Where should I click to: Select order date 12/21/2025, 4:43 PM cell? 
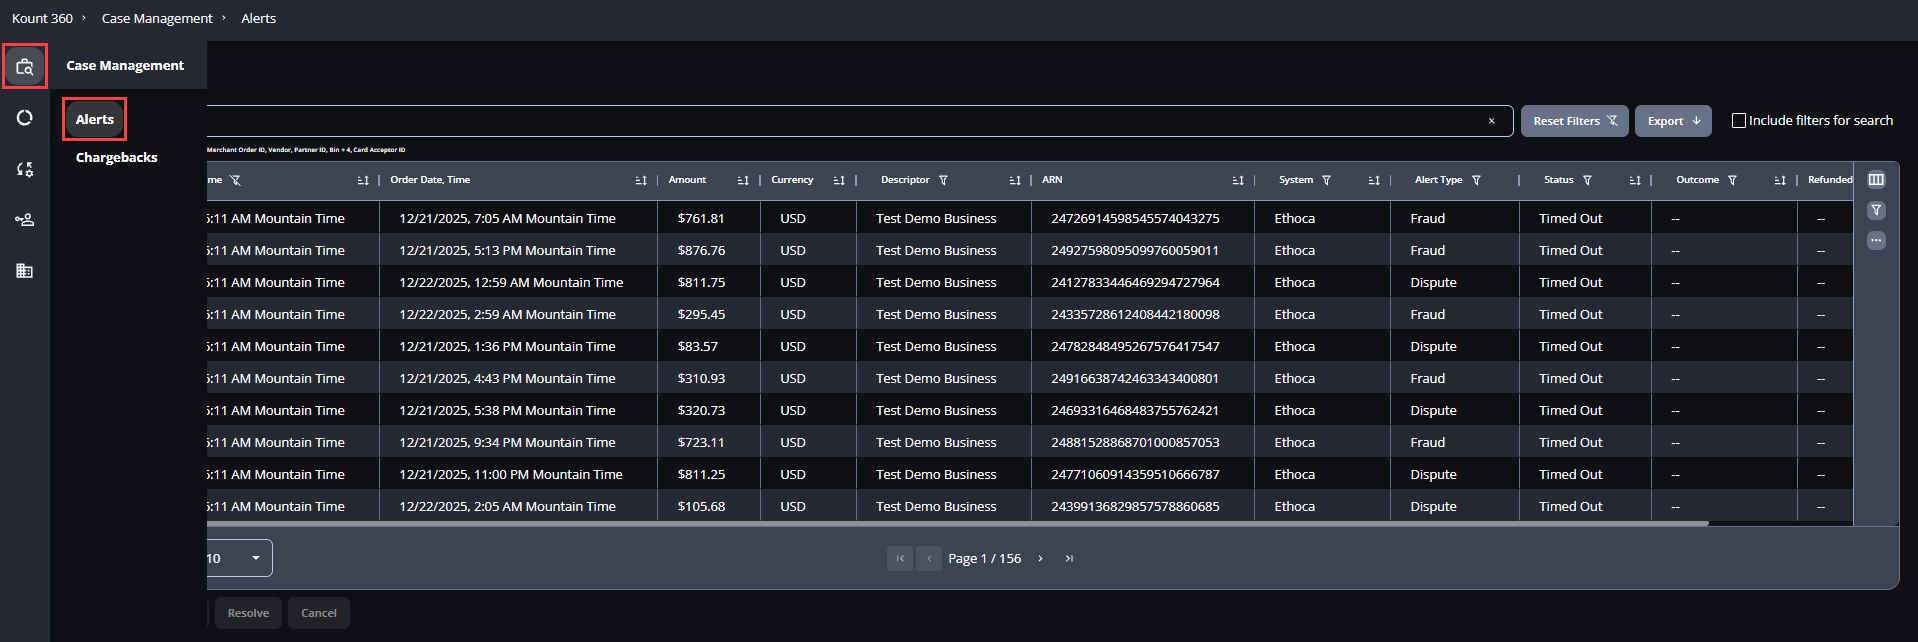pos(507,379)
